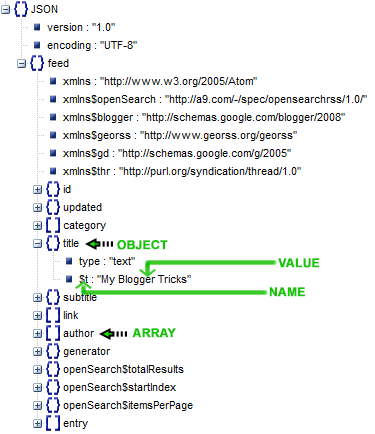Click the object icon beside openSearch$totalResults

pos(53,369)
